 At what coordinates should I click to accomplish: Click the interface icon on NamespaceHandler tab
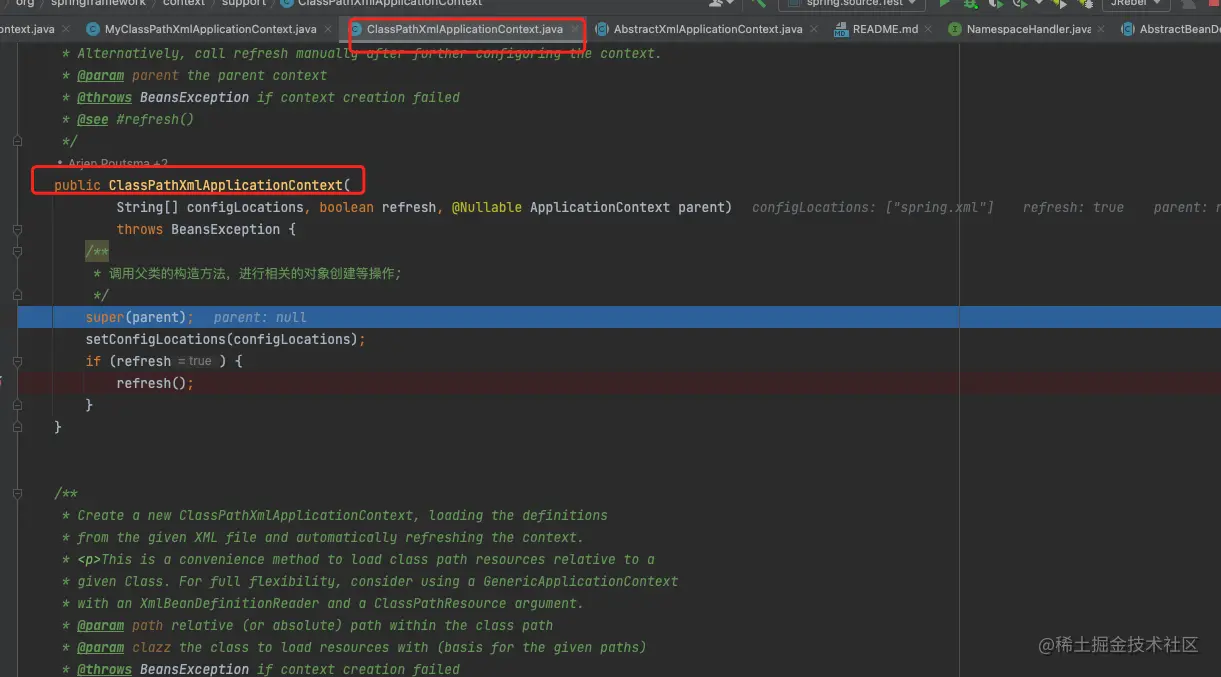pos(955,29)
